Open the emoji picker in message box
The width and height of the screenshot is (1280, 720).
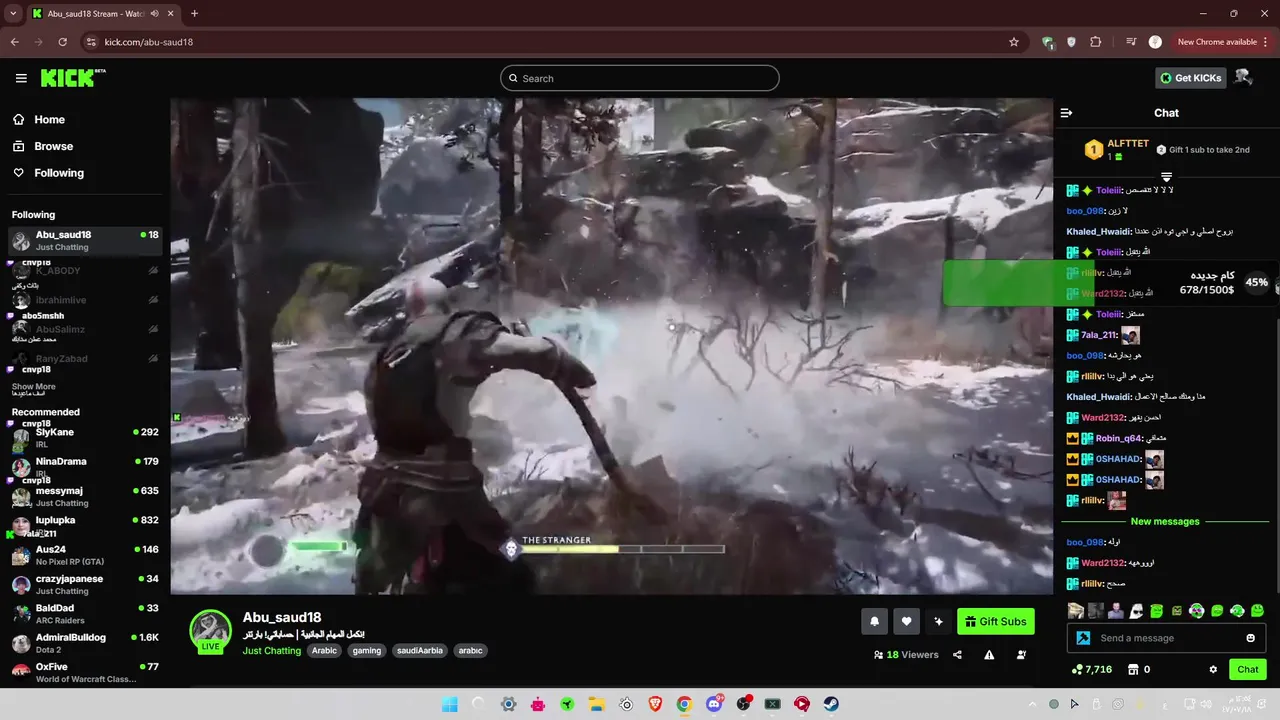tap(1250, 638)
